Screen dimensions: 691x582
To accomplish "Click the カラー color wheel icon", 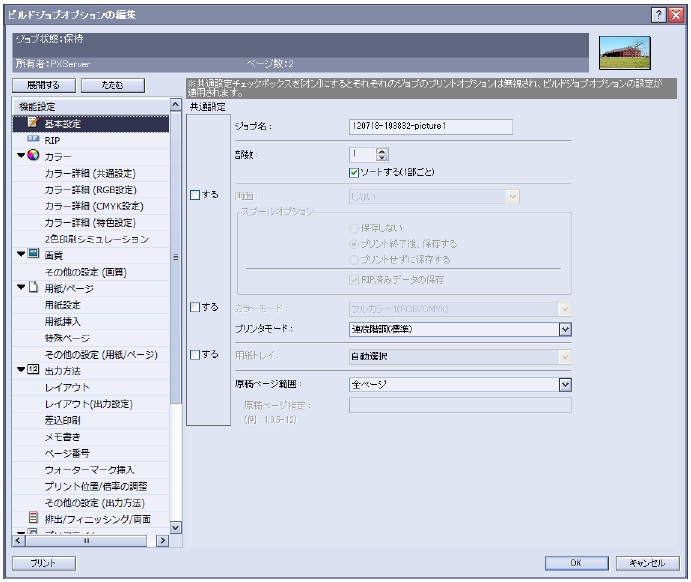I will tap(32, 157).
